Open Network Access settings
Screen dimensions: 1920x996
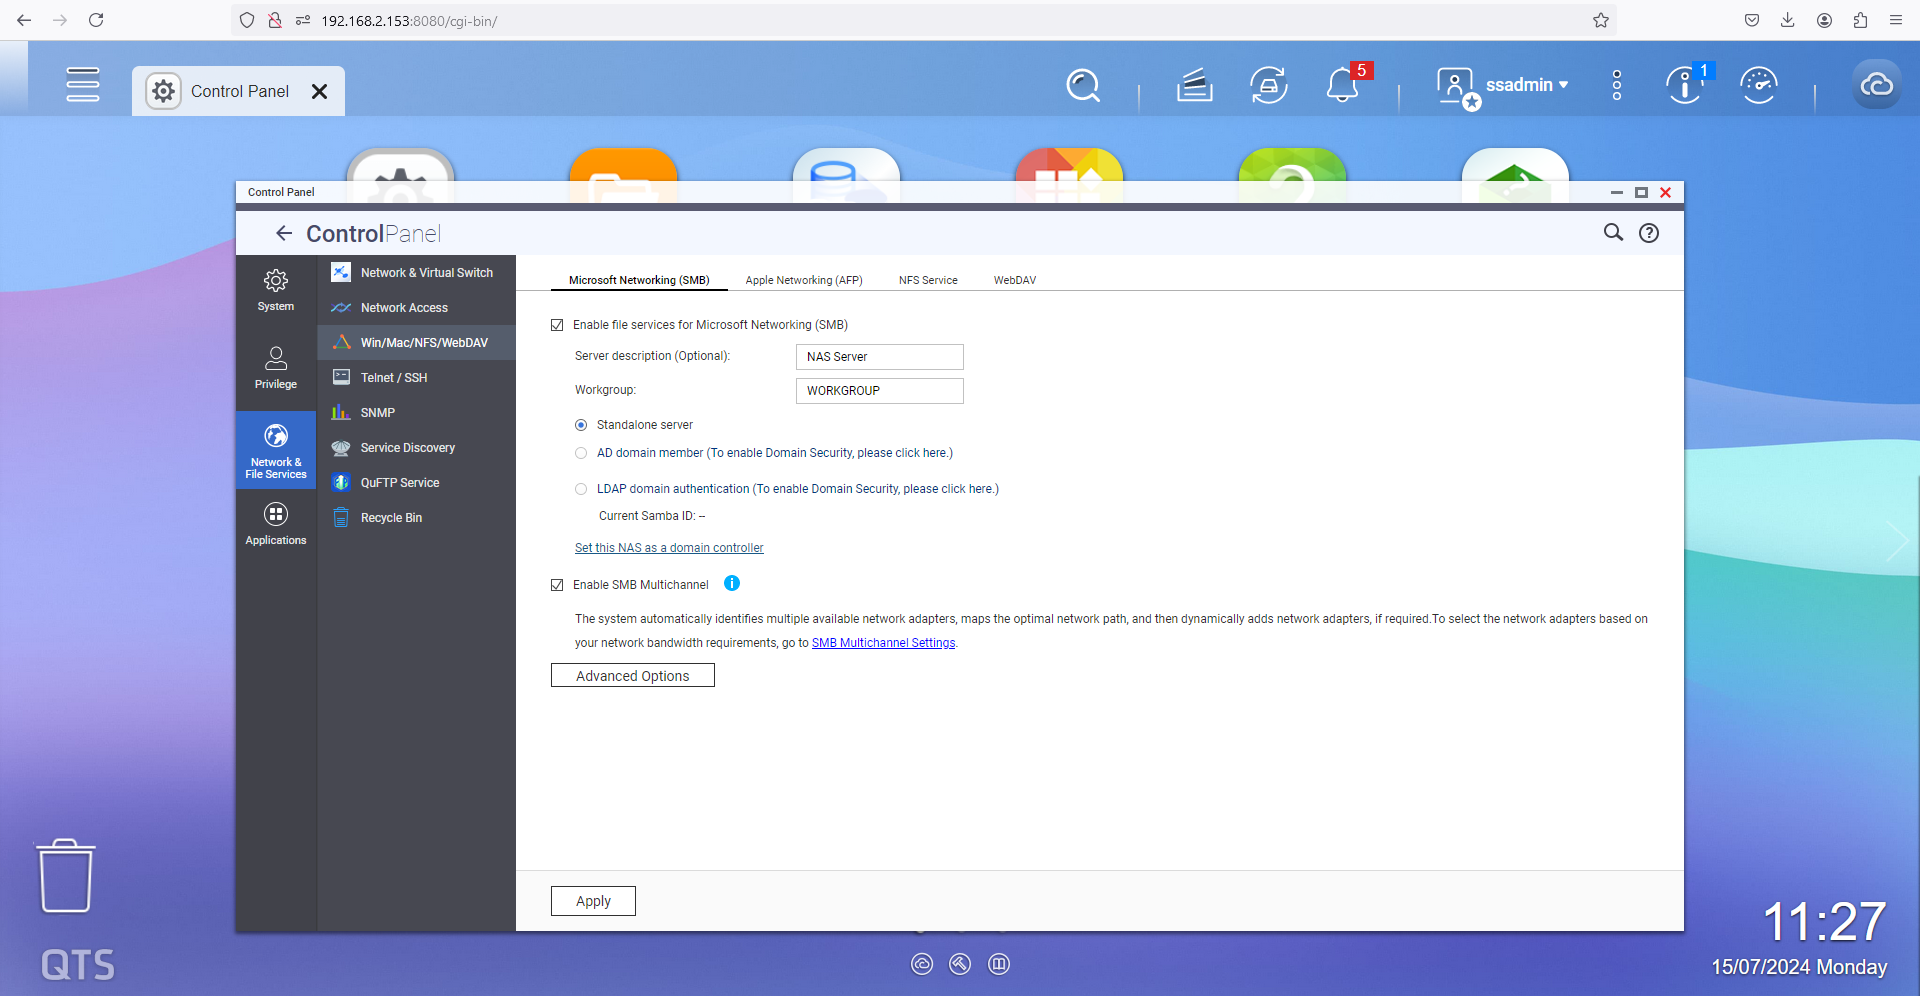coord(417,308)
